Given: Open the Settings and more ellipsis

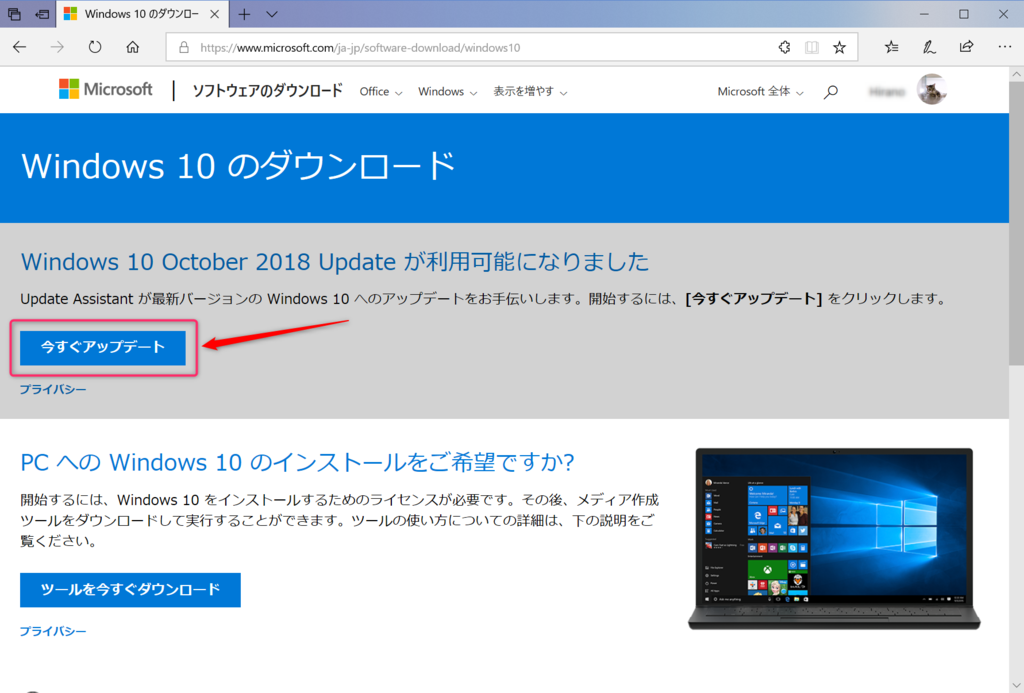Looking at the screenshot, I should 1004,47.
